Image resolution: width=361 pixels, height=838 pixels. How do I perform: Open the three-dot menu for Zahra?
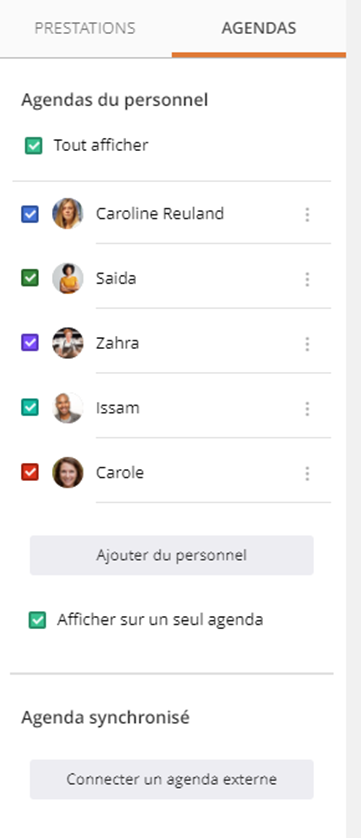[x=307, y=344]
